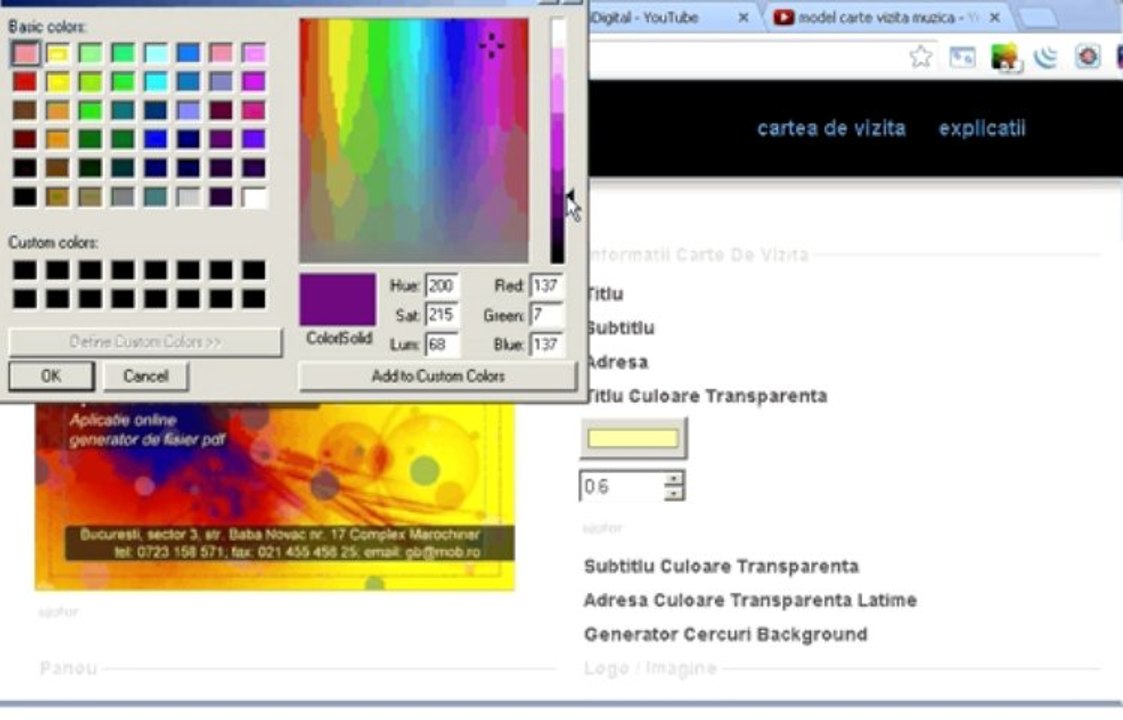Viewport: 1123px width, 720px height.
Task: Click the 'Basic colors:' label
Action: coord(47,27)
